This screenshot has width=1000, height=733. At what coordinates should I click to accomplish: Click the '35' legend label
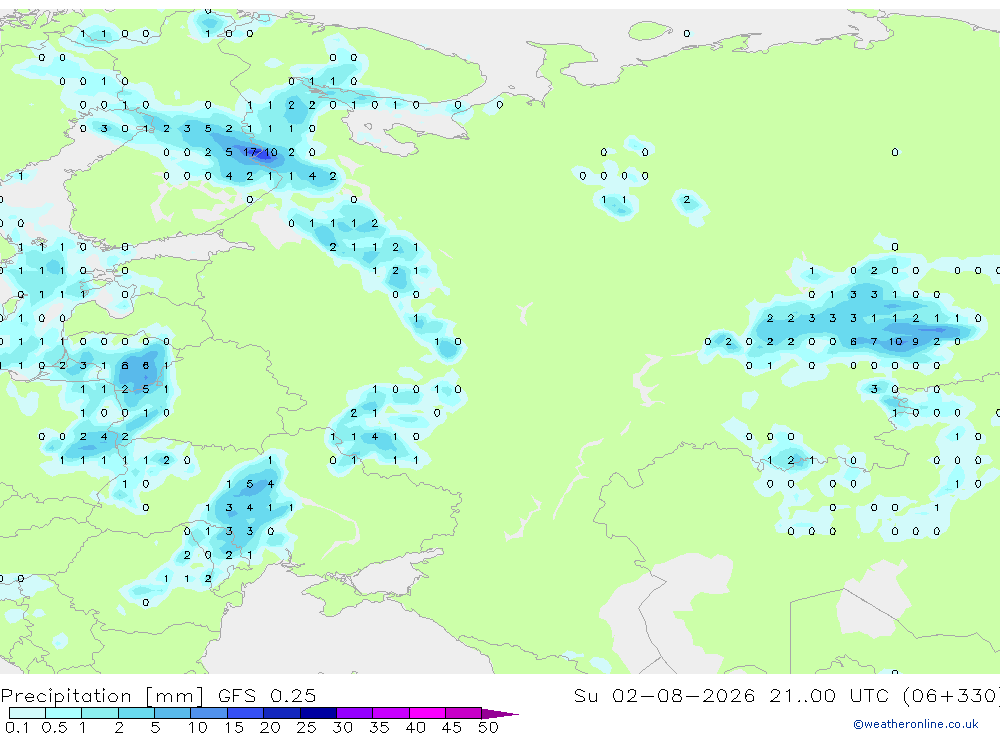[379, 727]
